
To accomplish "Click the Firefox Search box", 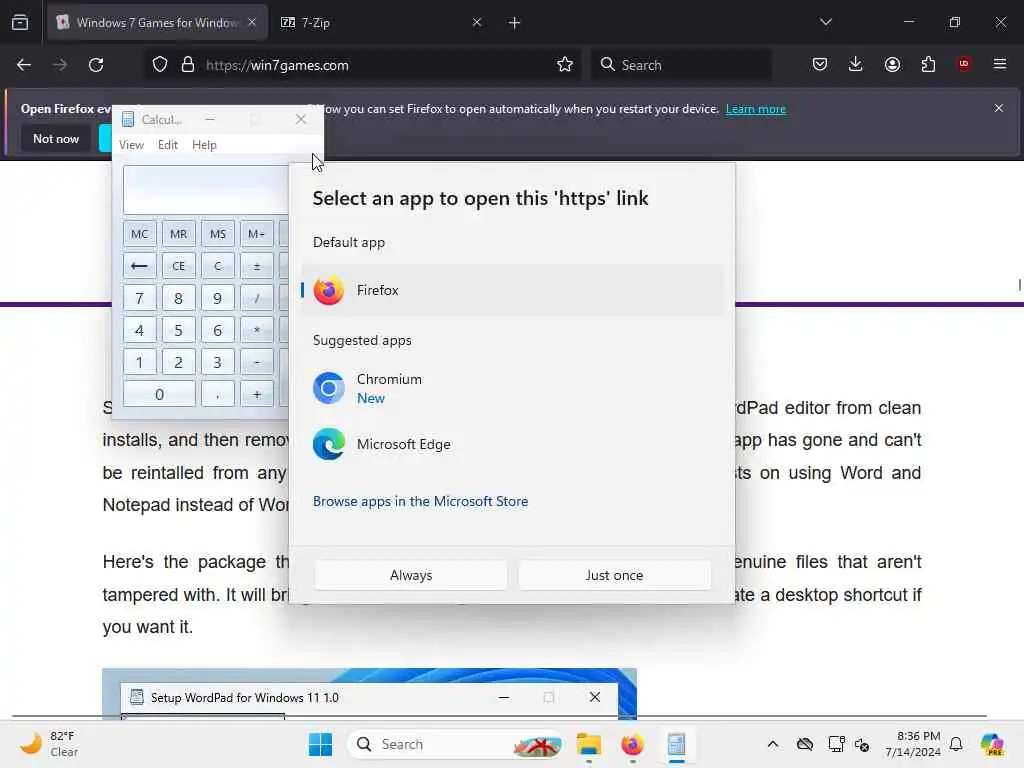I will [682, 65].
